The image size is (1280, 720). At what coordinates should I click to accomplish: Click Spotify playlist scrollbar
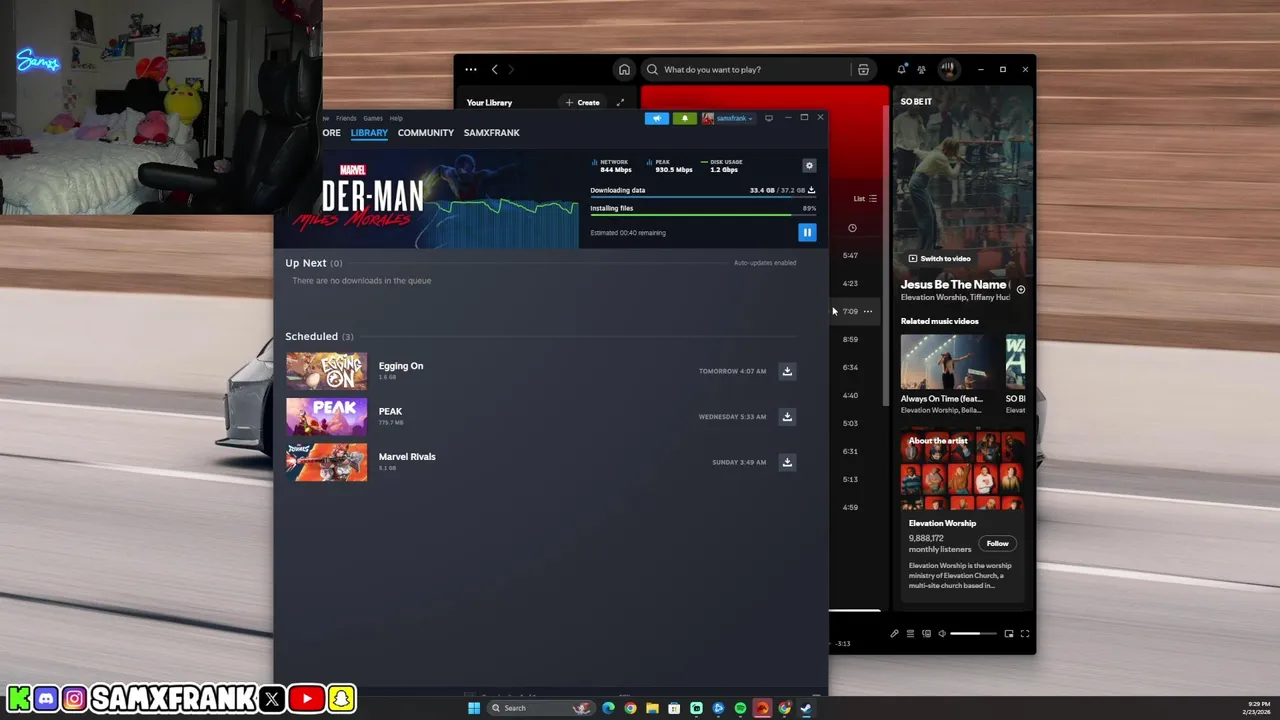click(885, 258)
